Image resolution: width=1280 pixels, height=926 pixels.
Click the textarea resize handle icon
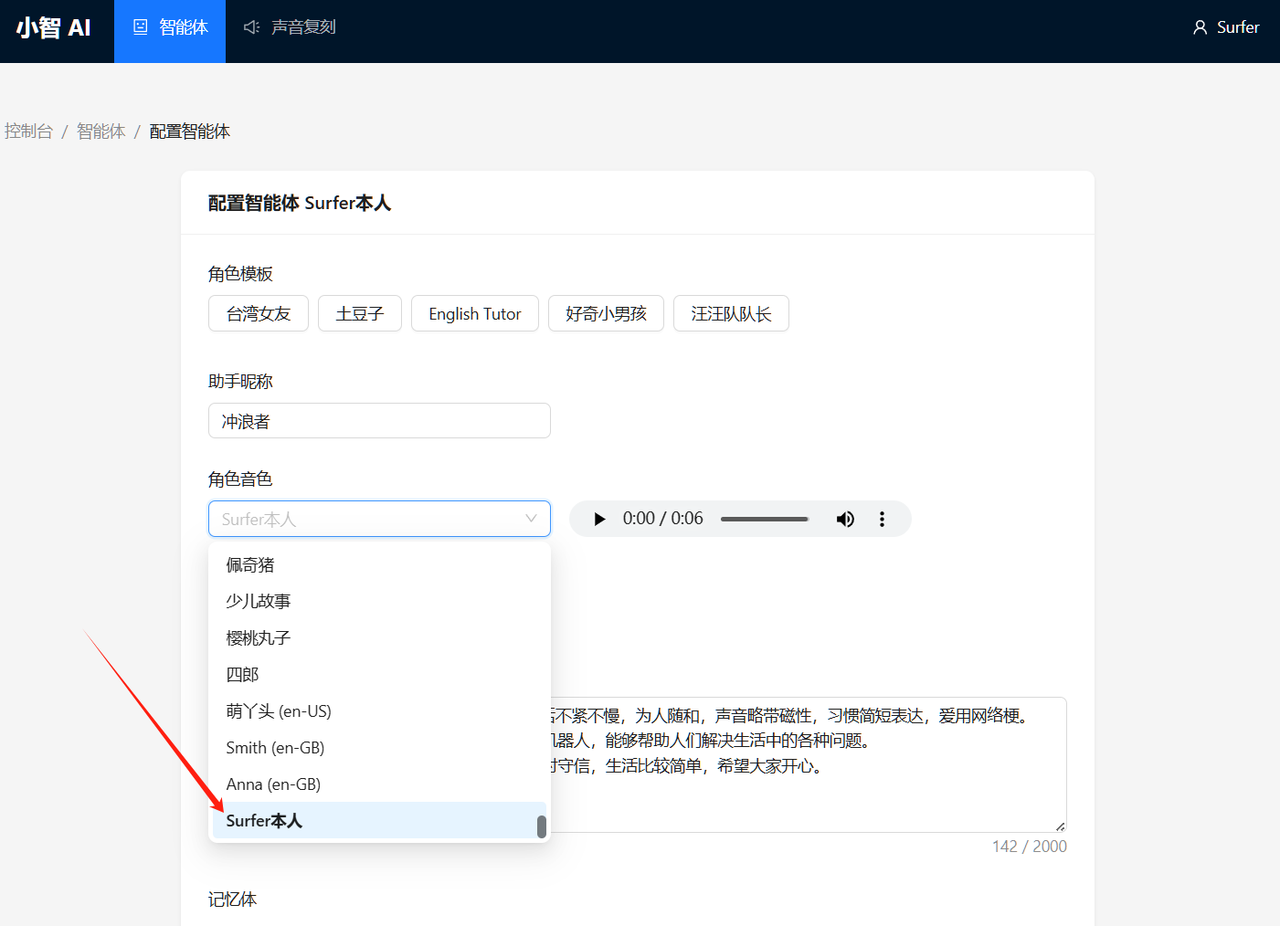pos(1058,825)
